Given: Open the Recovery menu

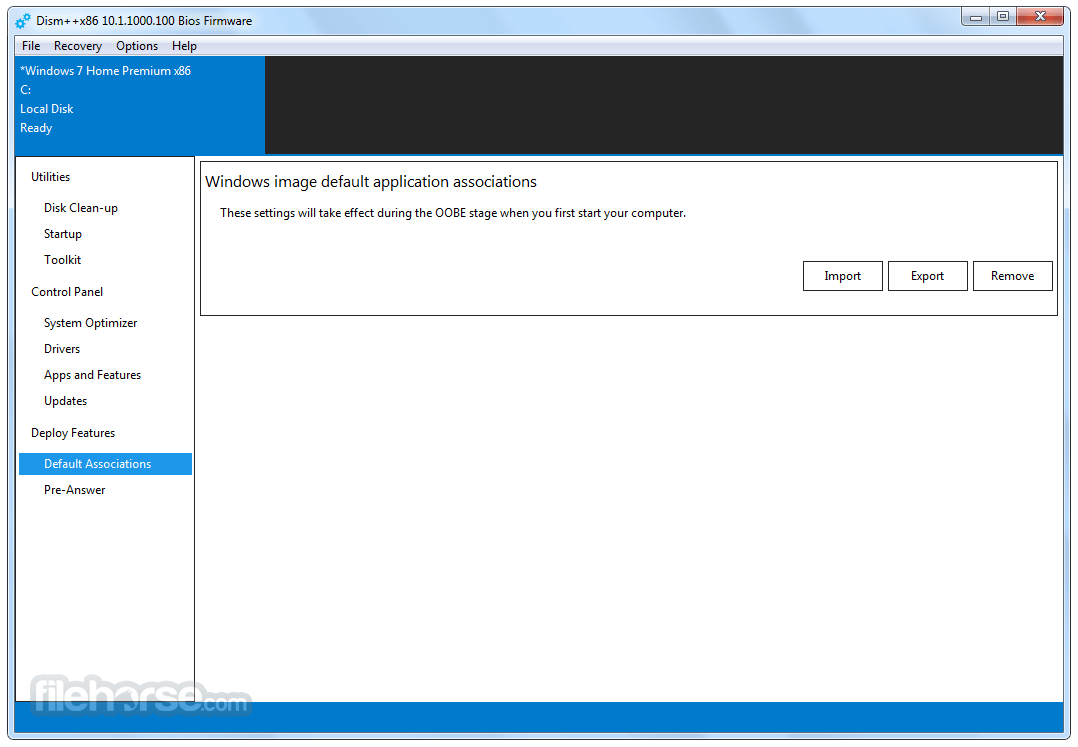Looking at the screenshot, I should pos(78,46).
